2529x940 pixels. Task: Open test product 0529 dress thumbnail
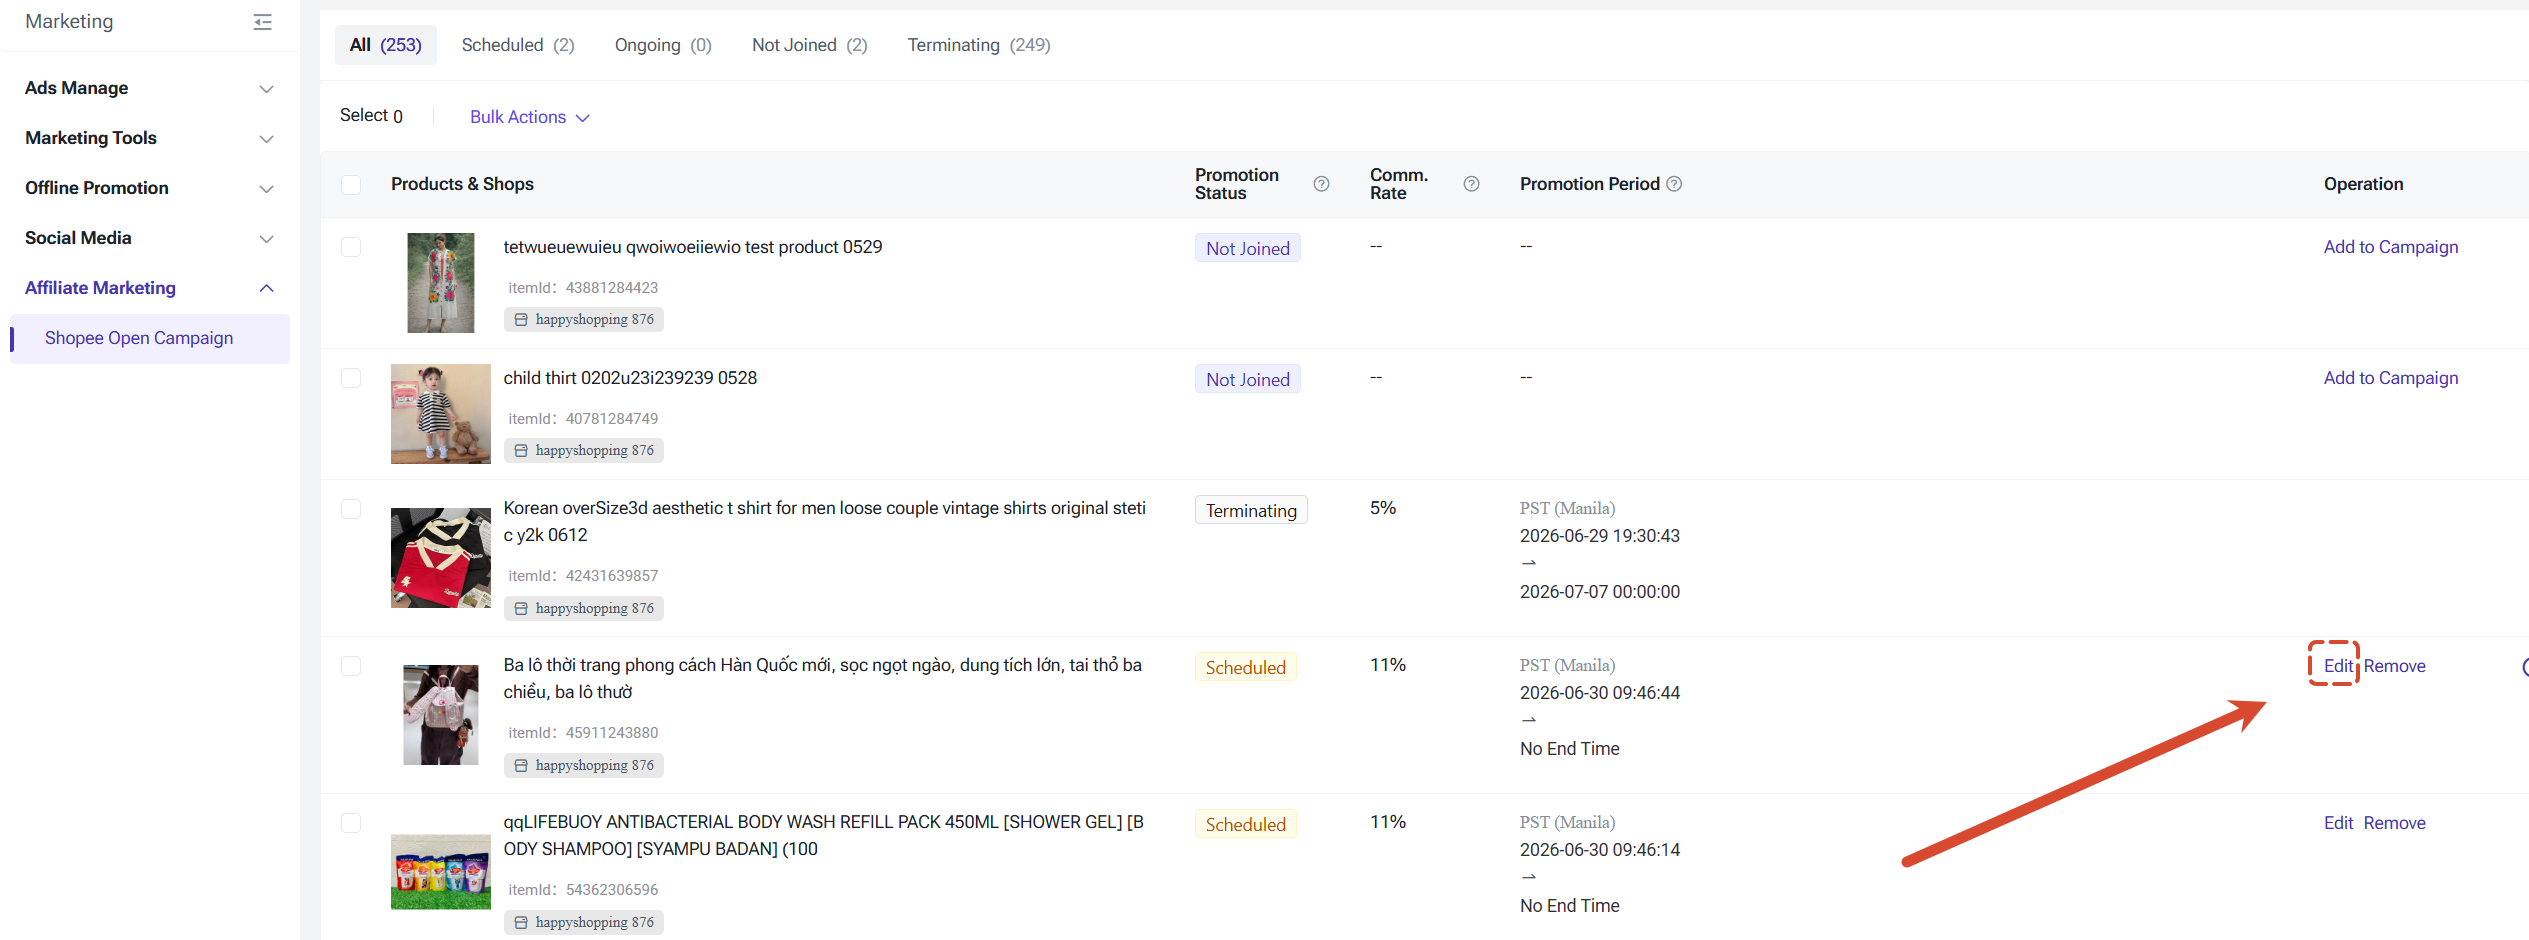coord(441,283)
